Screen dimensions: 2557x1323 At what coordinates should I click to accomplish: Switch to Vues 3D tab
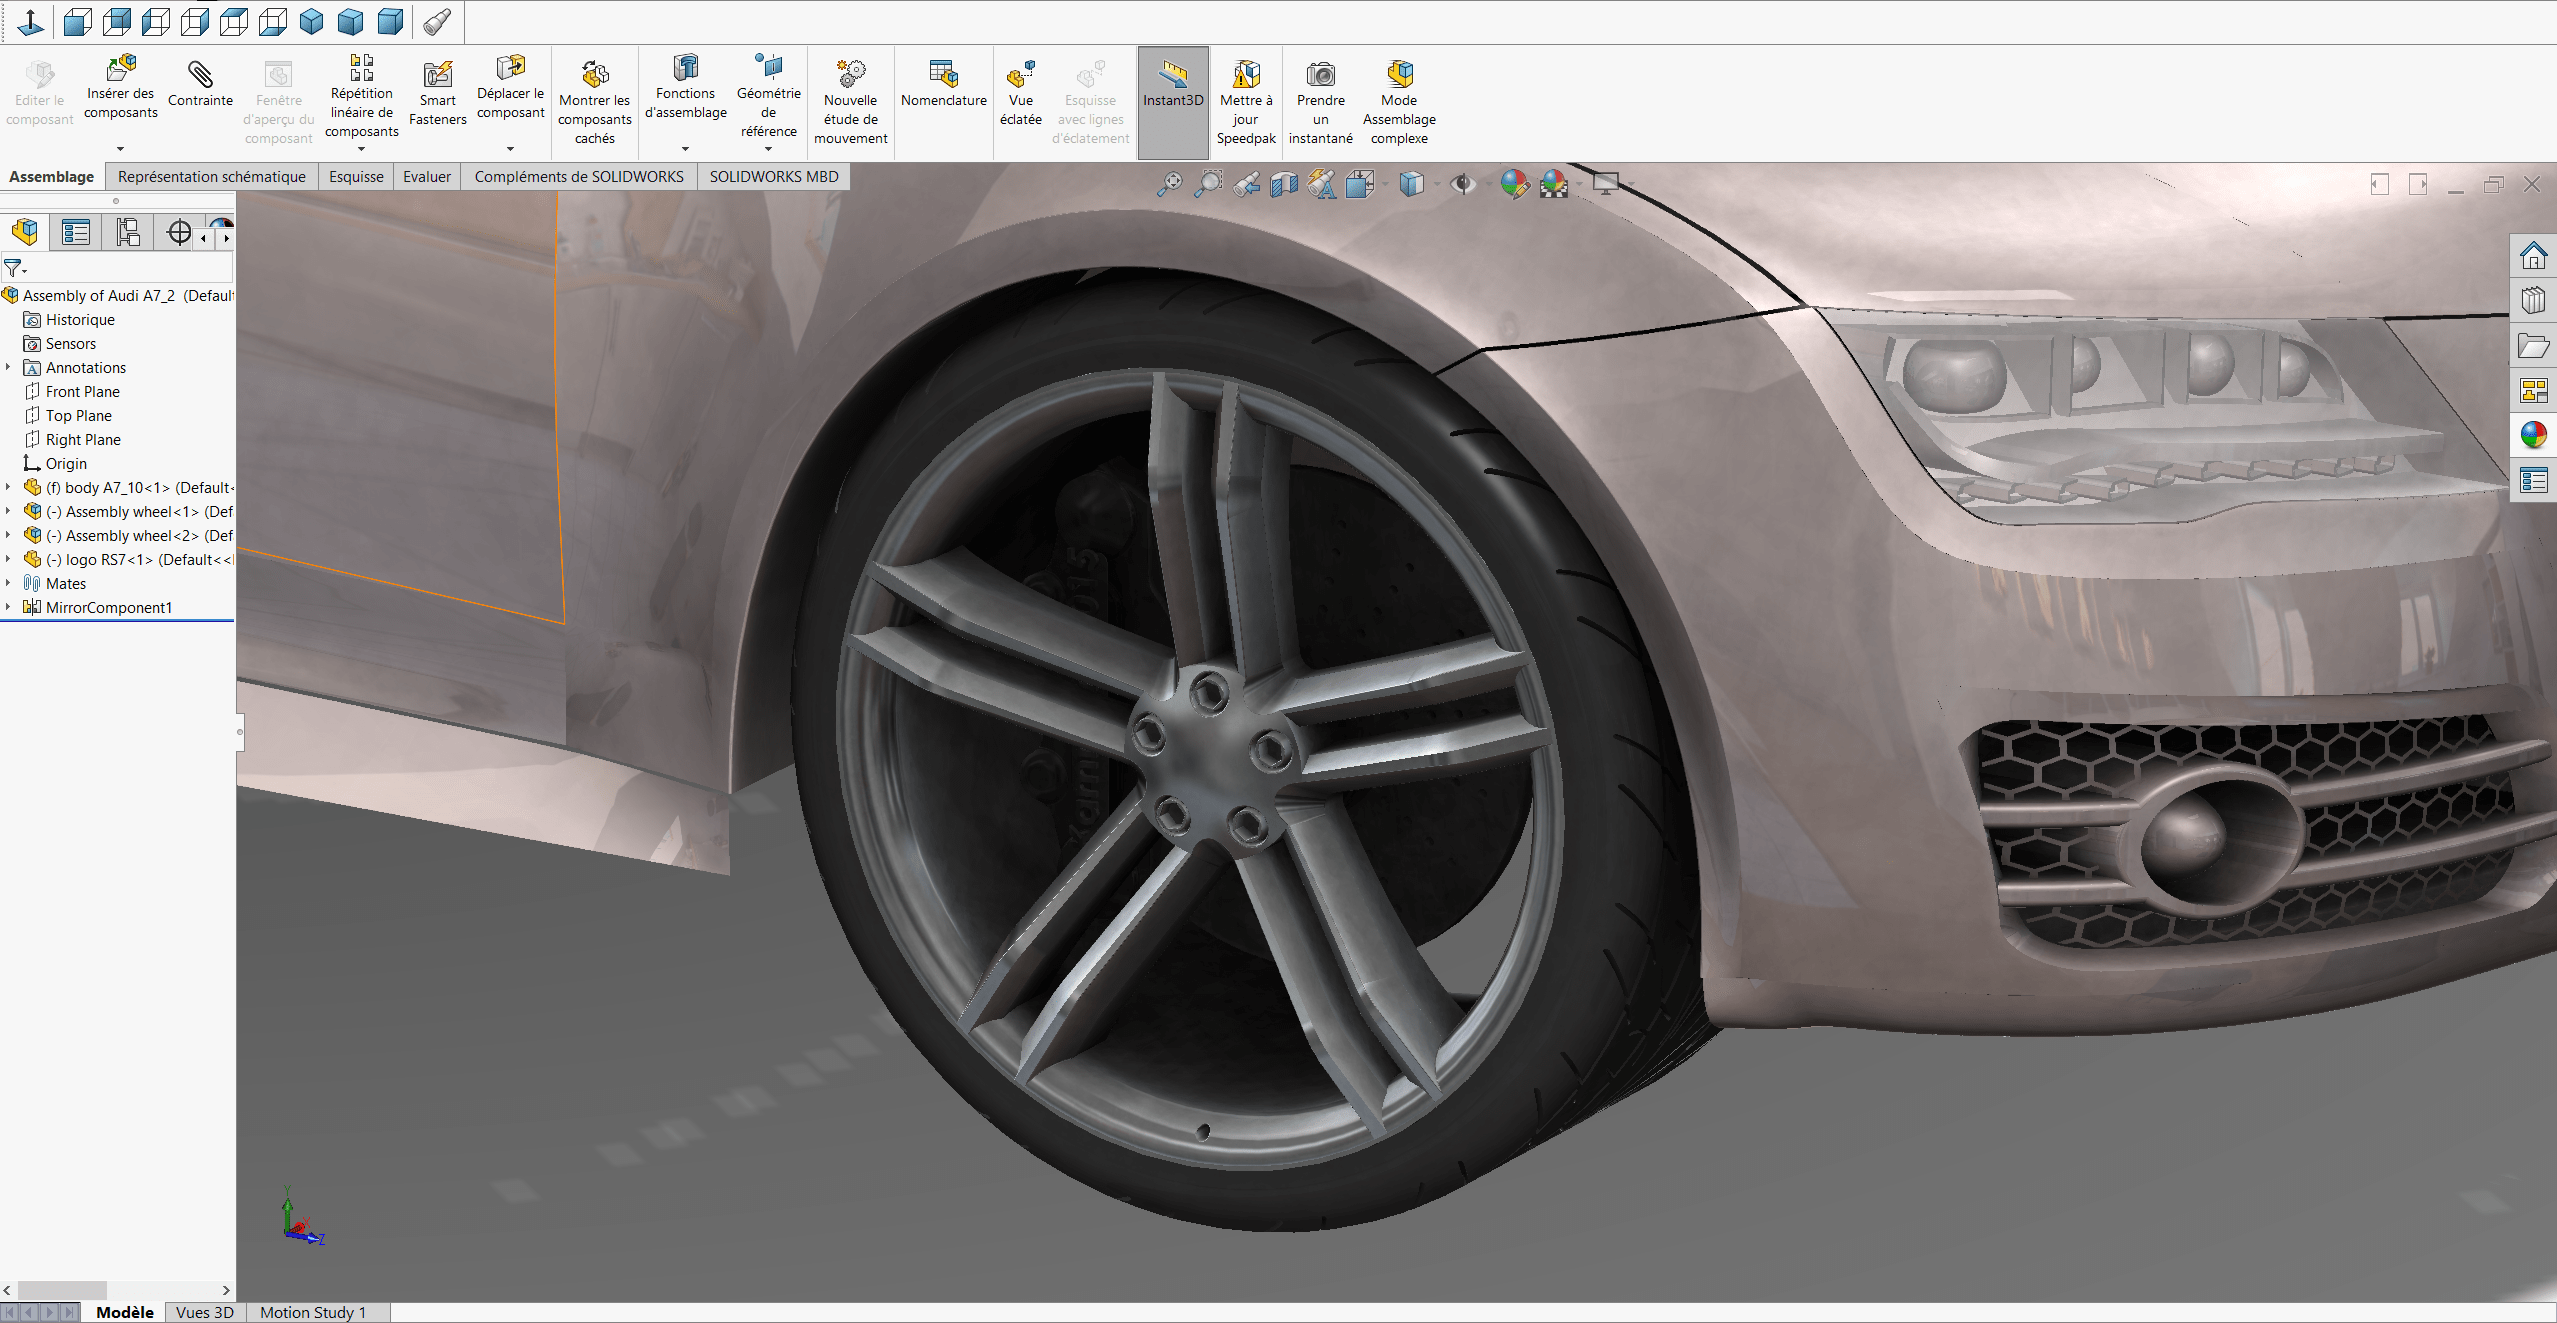205,1312
